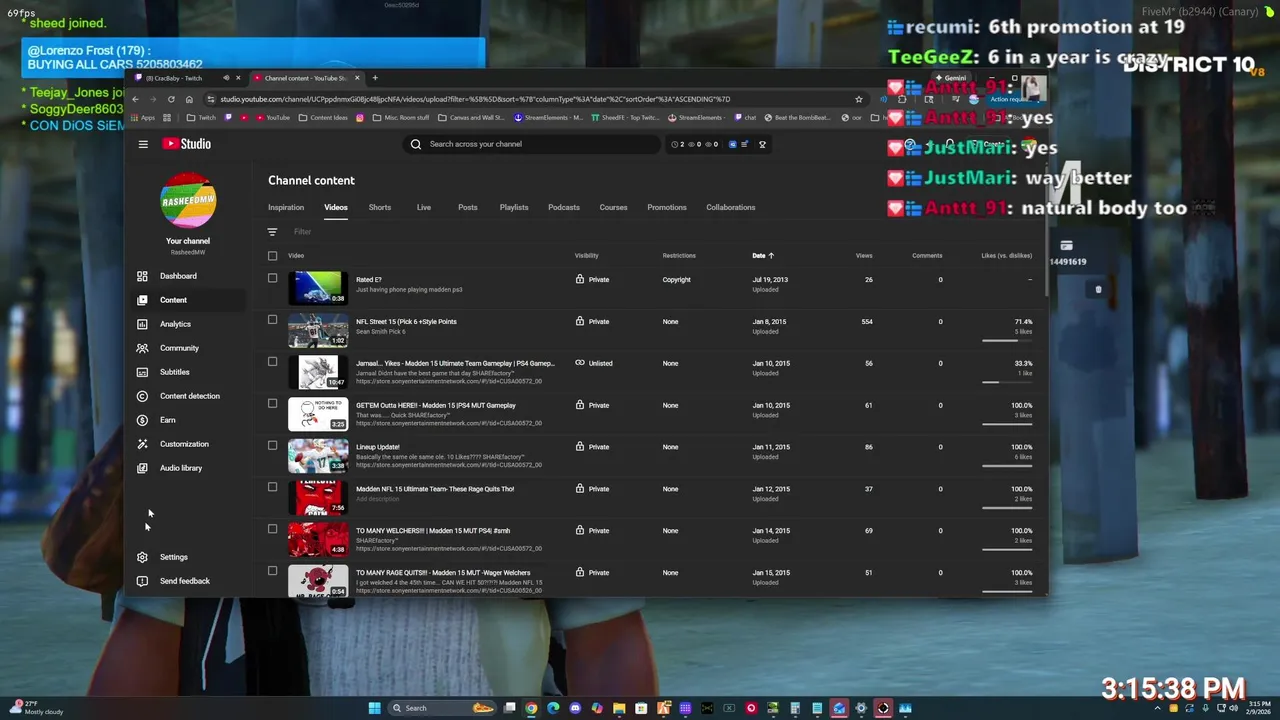Open visibility setting for 'Rated E?' video
Image resolution: width=1280 pixels, height=720 pixels.
593,280
